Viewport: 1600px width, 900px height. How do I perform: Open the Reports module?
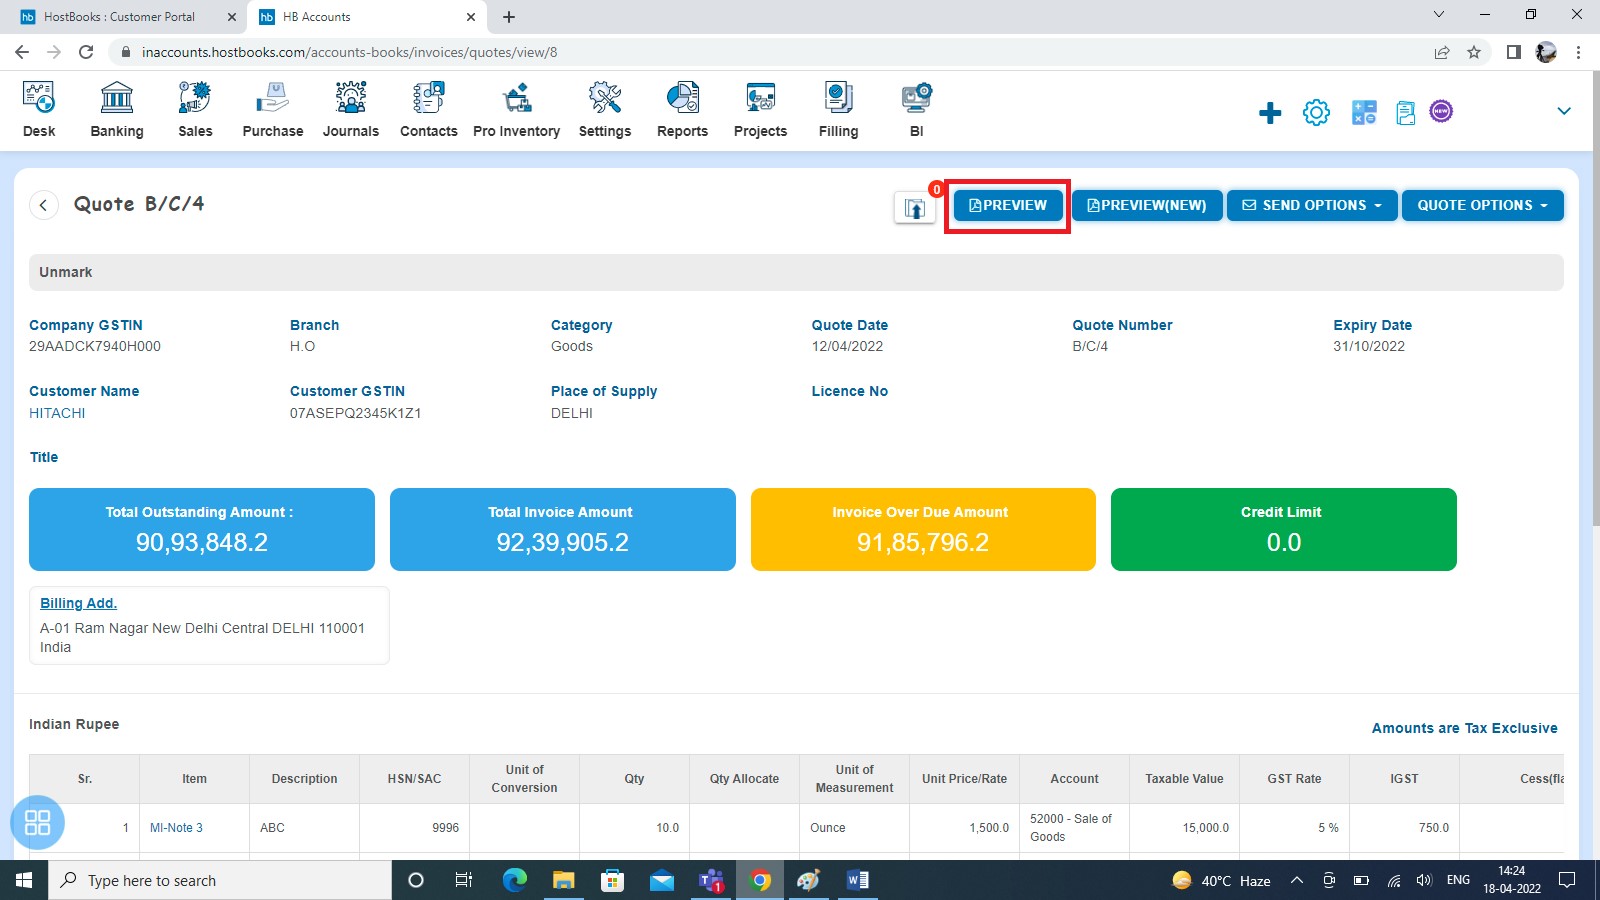(x=683, y=110)
